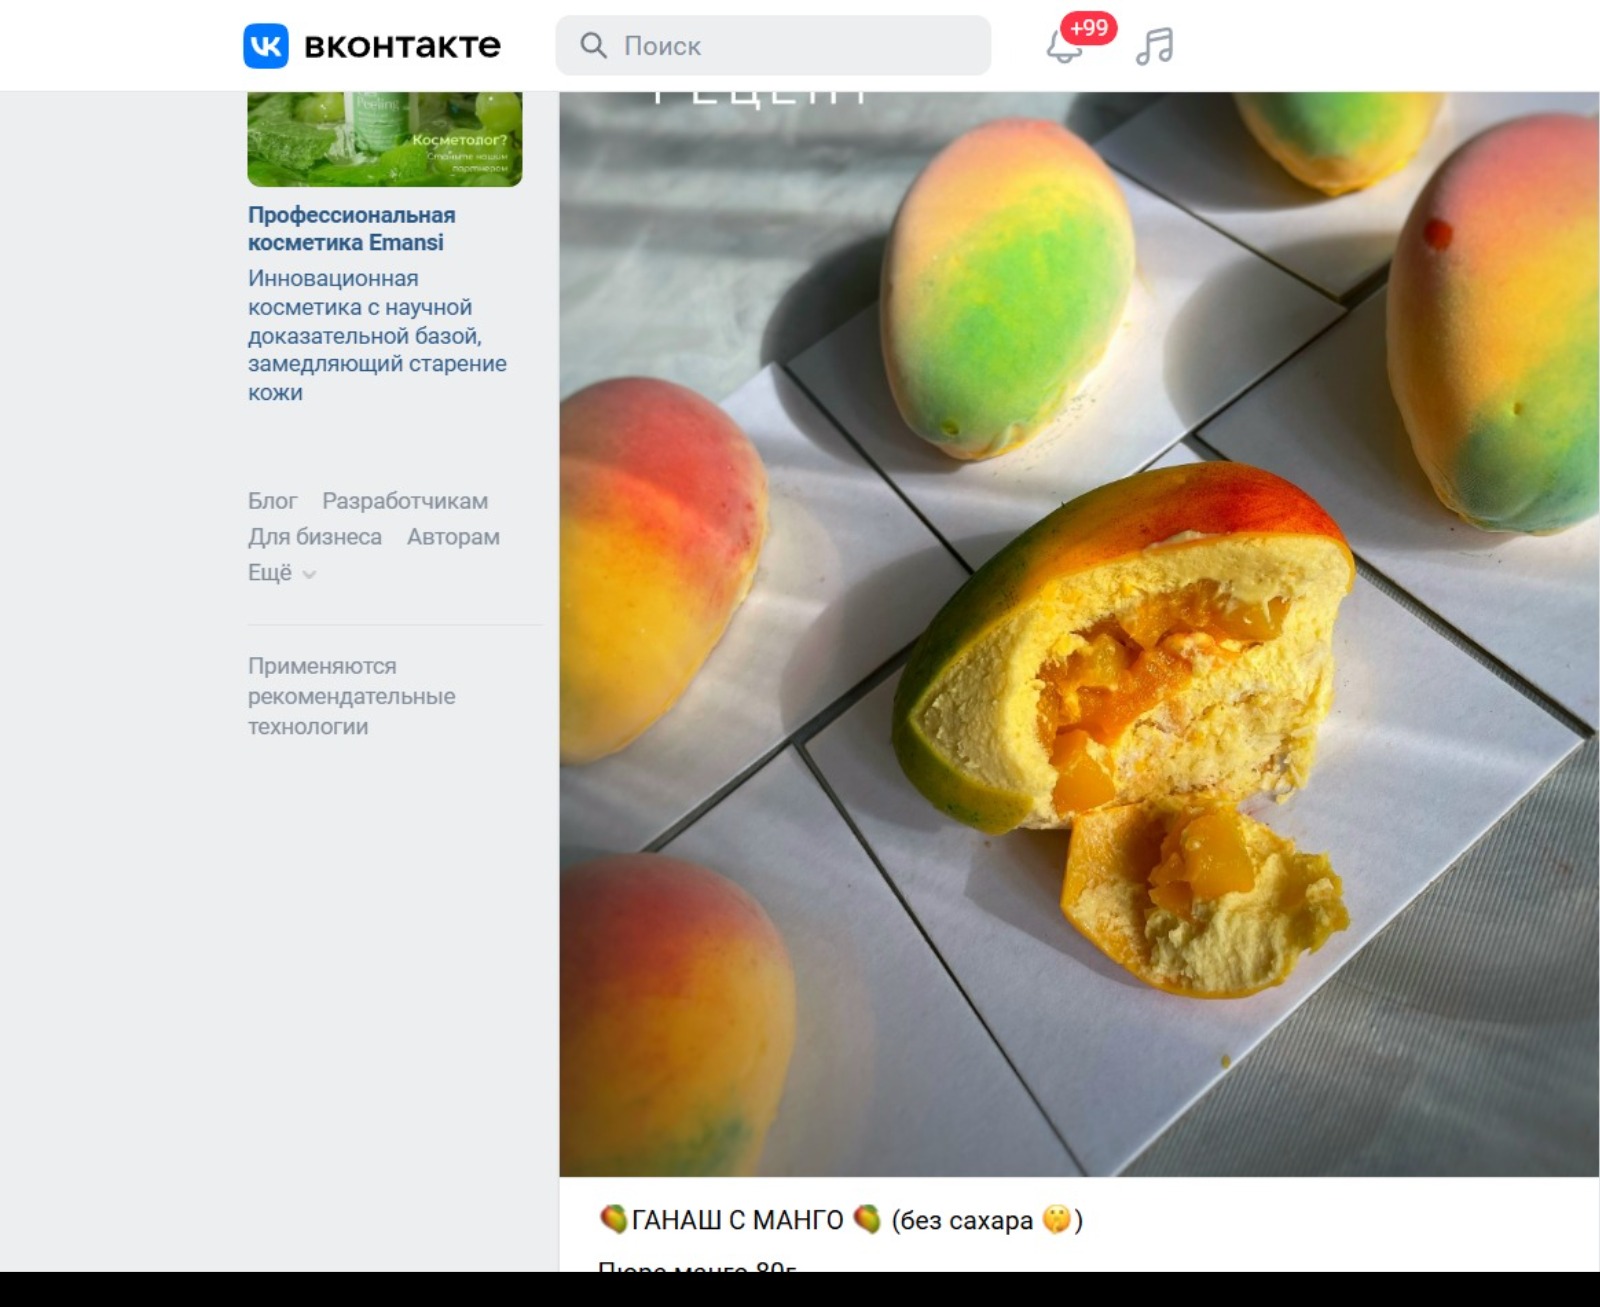Image resolution: width=1600 pixels, height=1307 pixels.
Task: Click the red +99 notification badge
Action: pyautogui.click(x=1089, y=28)
